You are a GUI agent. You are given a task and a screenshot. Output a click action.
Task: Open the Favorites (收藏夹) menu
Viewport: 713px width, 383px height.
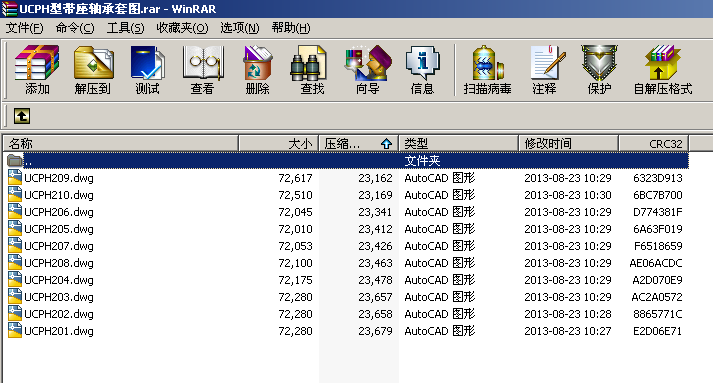pos(182,28)
